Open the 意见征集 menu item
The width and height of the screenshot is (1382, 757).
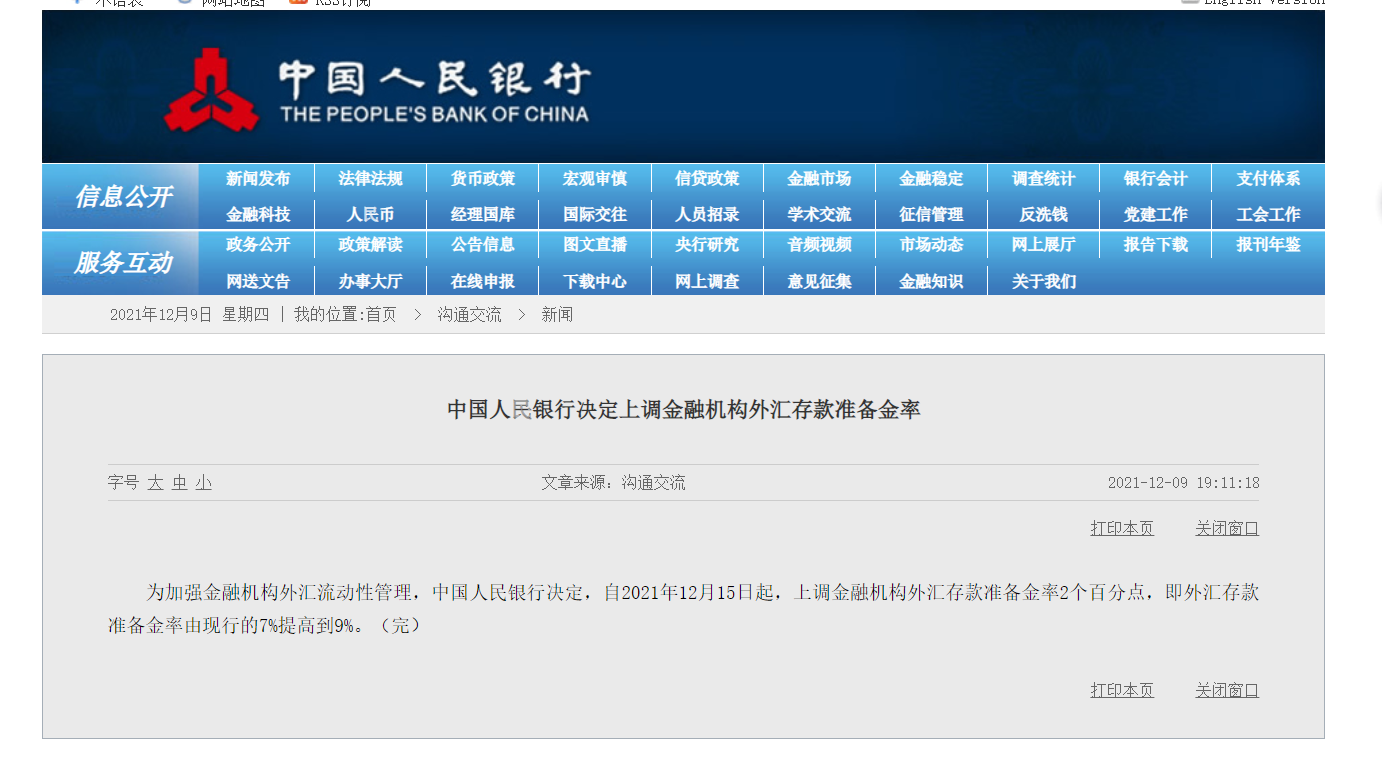pyautogui.click(x=819, y=281)
